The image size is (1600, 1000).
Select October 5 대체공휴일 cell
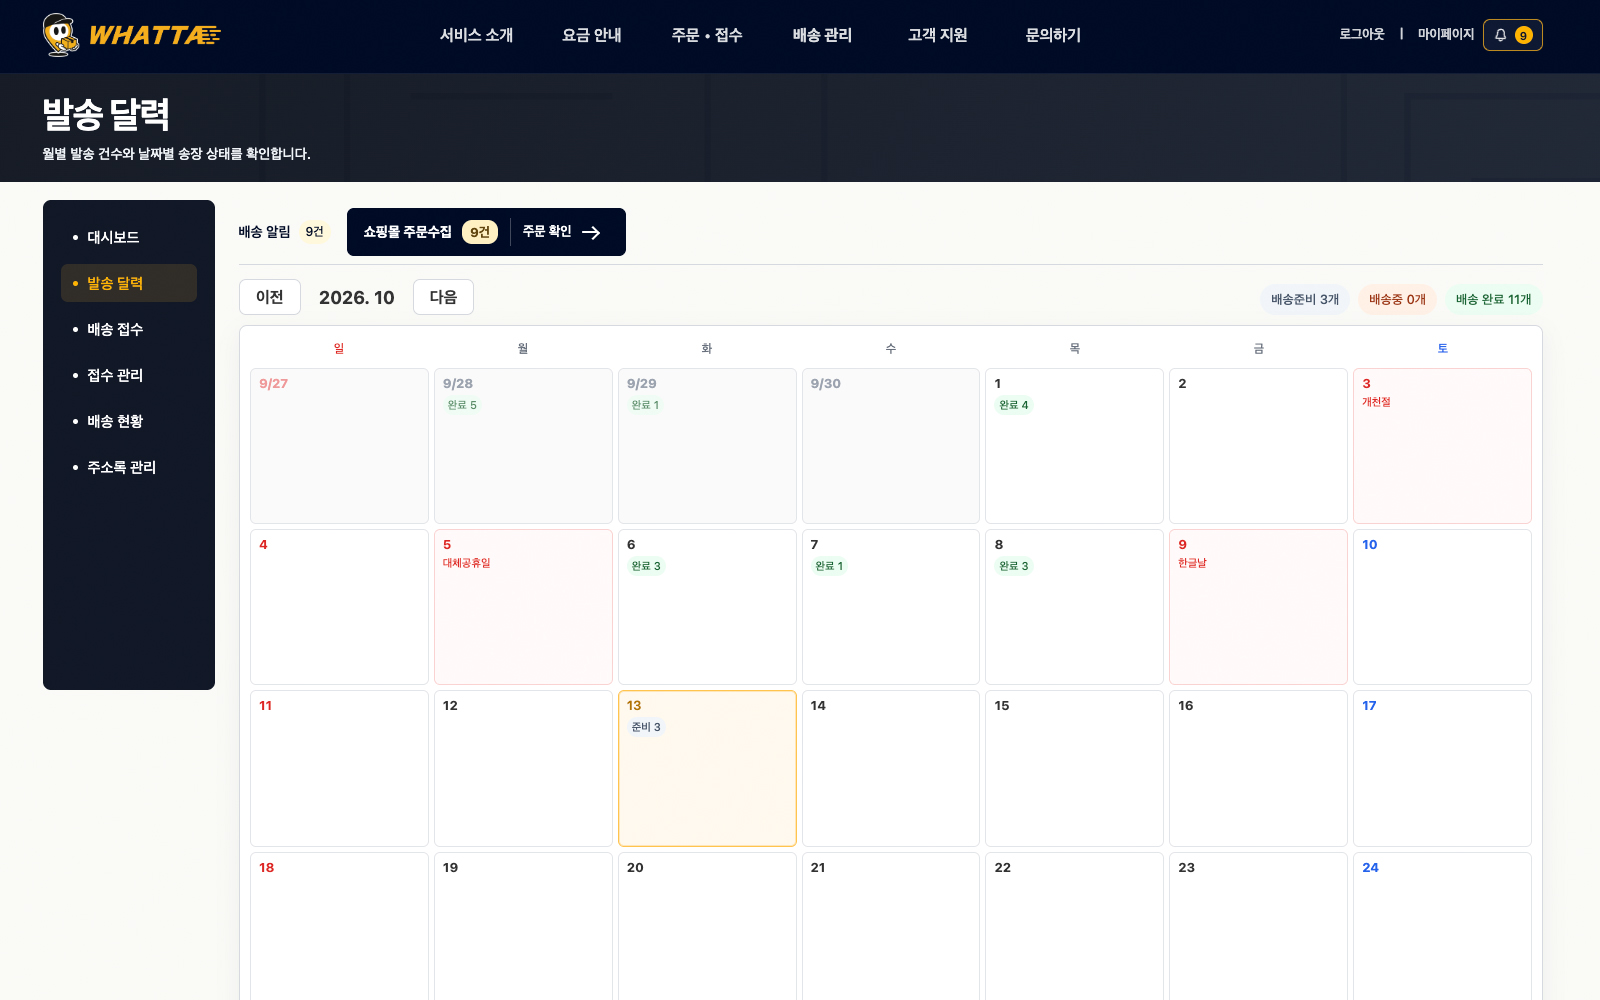point(523,607)
